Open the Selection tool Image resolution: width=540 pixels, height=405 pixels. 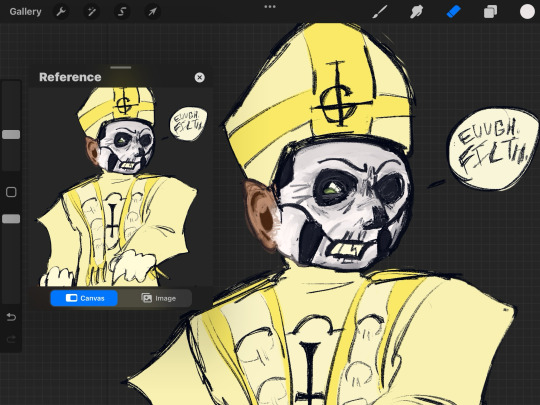[122, 12]
